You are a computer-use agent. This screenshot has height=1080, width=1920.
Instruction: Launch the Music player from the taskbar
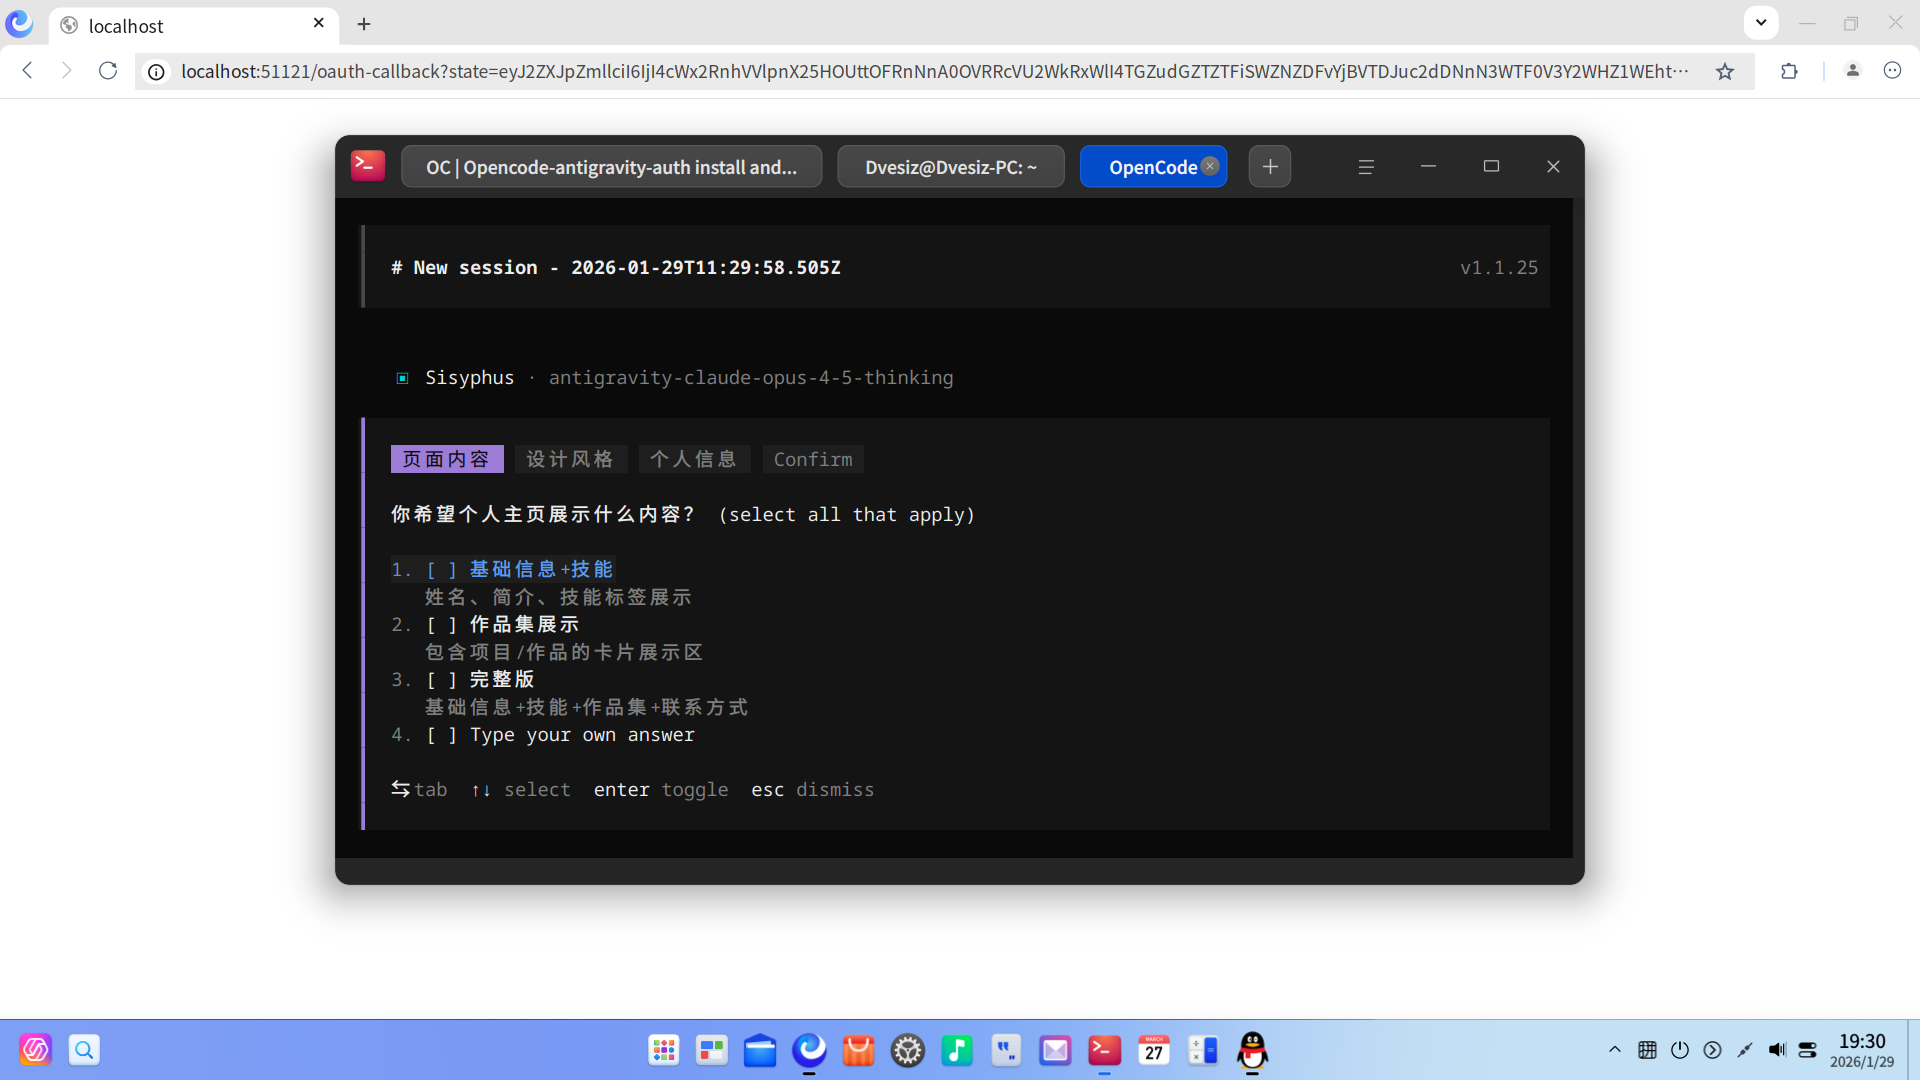point(957,1050)
